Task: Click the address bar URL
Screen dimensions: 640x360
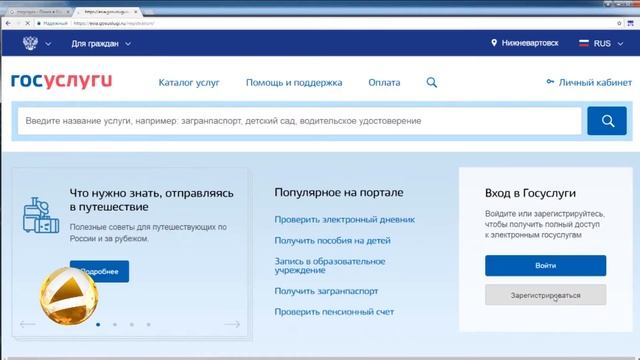Action: pos(114,23)
